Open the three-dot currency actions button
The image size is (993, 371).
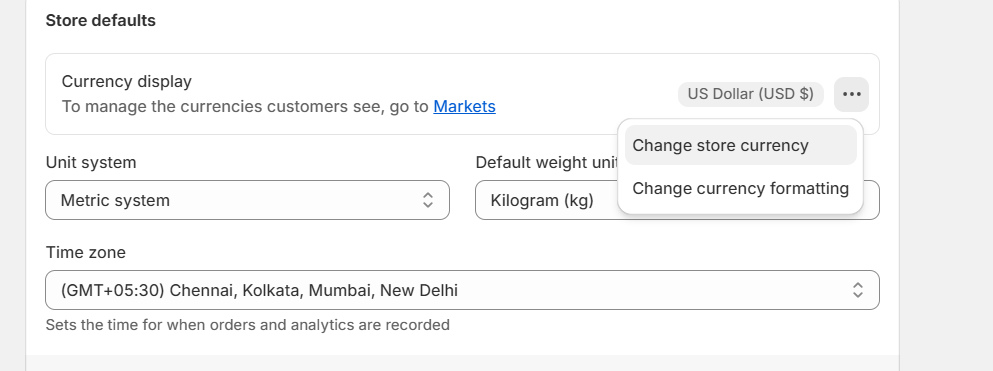point(851,94)
